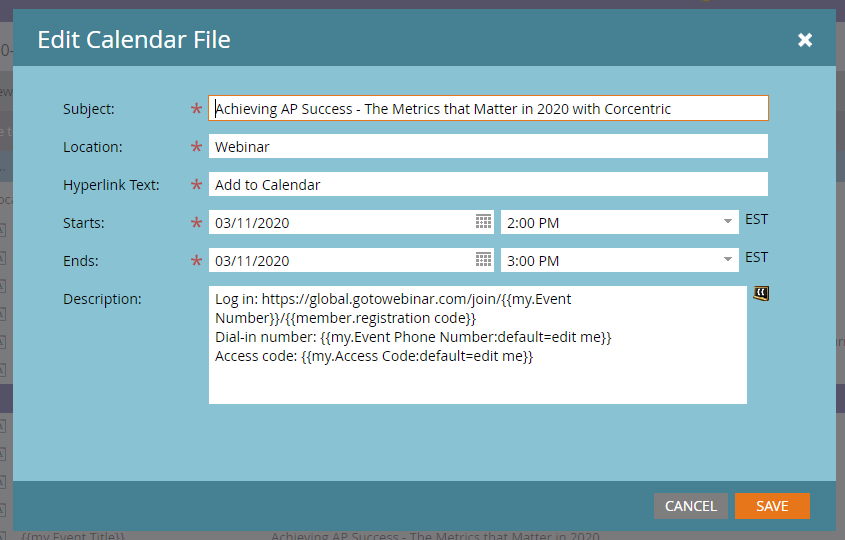Click the Description field label
The image size is (845, 540).
(x=102, y=299)
